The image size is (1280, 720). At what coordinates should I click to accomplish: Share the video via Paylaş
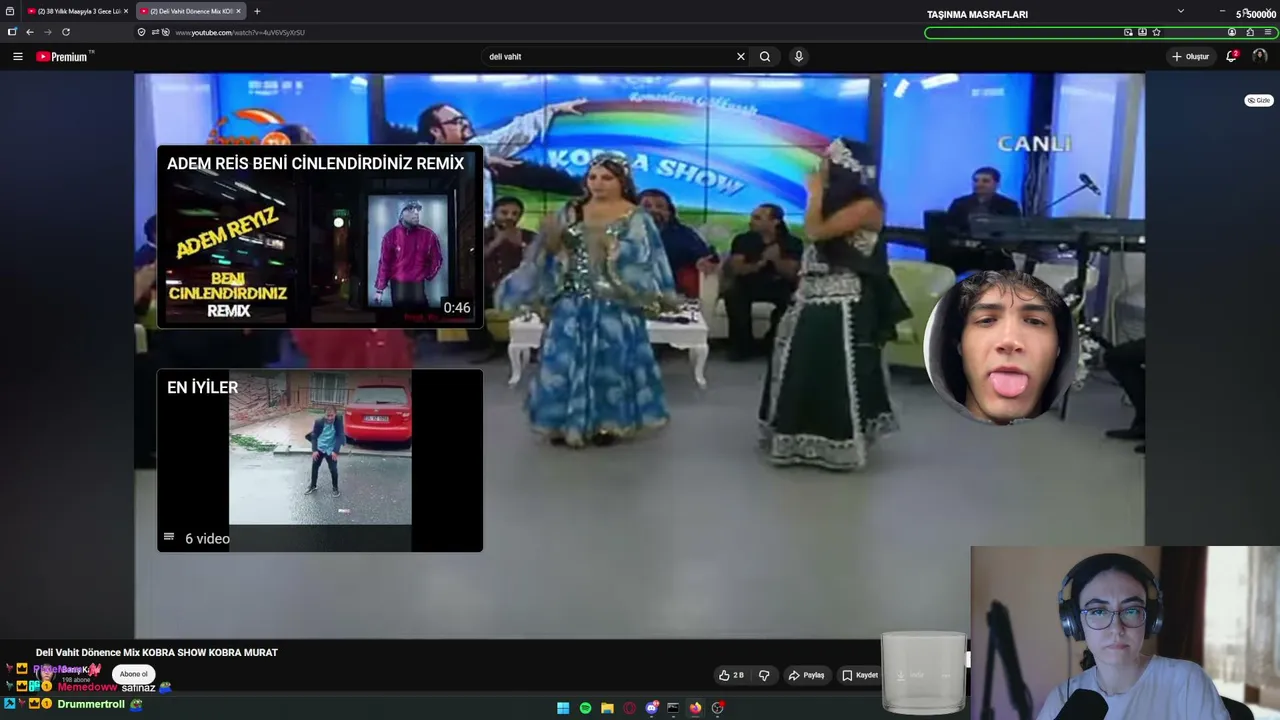click(x=807, y=675)
